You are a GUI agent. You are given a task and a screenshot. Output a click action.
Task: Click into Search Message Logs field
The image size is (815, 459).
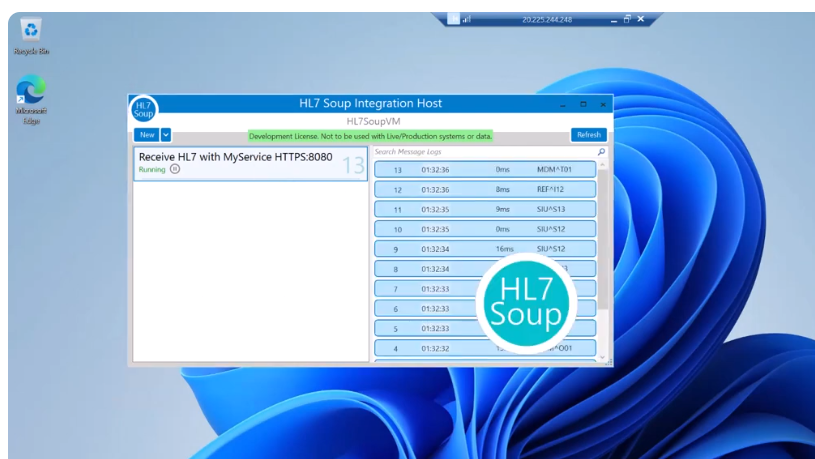[484, 152]
